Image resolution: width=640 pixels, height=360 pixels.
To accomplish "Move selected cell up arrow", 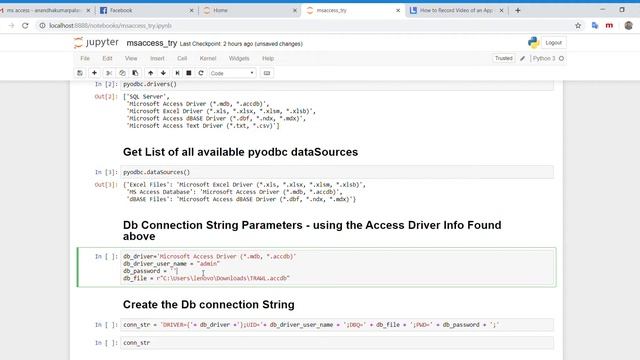I will tap(151, 73).
